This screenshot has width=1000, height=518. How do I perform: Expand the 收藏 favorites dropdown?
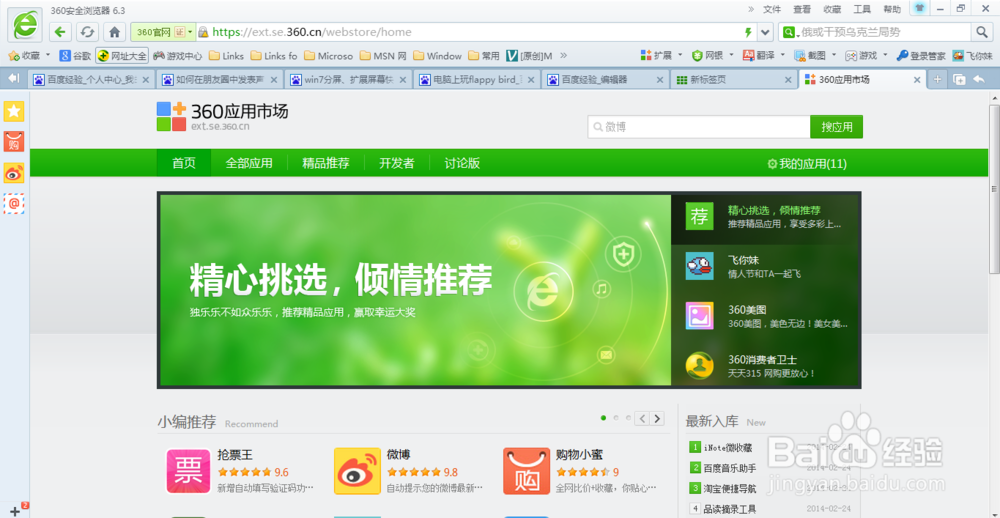point(48,56)
